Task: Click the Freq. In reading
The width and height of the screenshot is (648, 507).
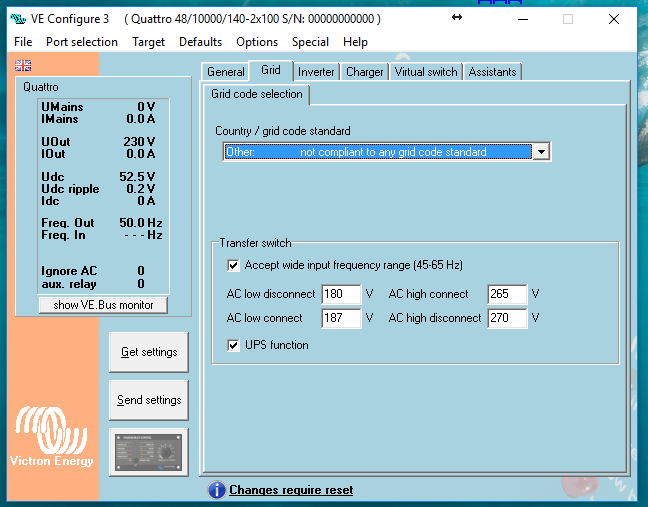Action: click(102, 235)
